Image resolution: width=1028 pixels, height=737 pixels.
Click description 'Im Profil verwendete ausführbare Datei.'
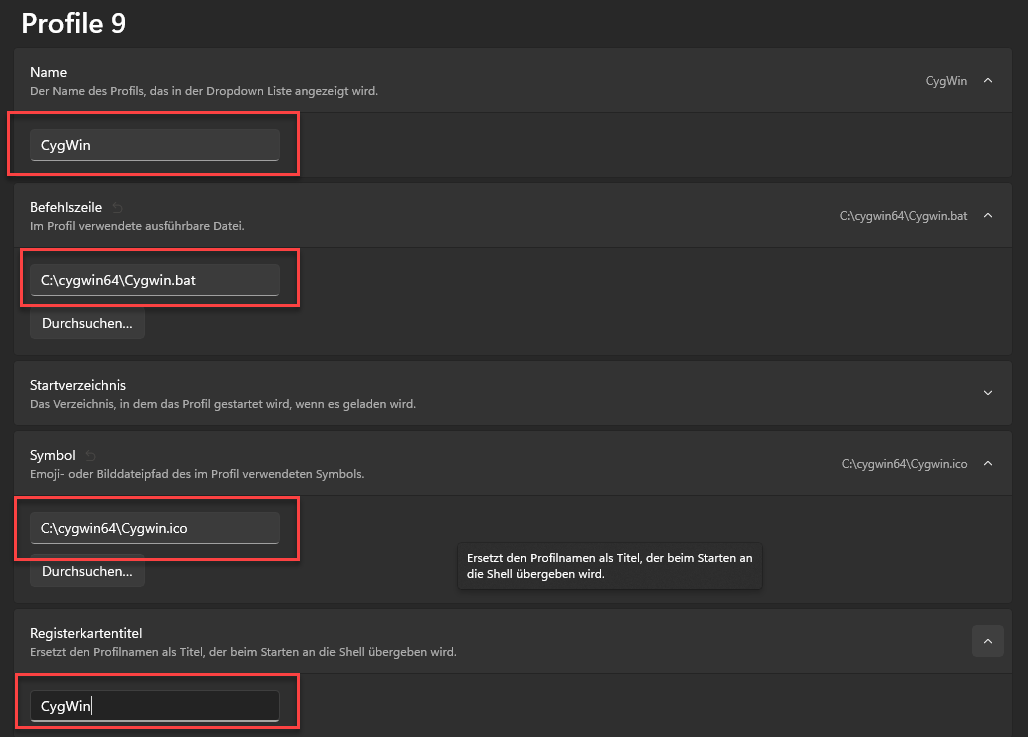pyautogui.click(x=137, y=226)
